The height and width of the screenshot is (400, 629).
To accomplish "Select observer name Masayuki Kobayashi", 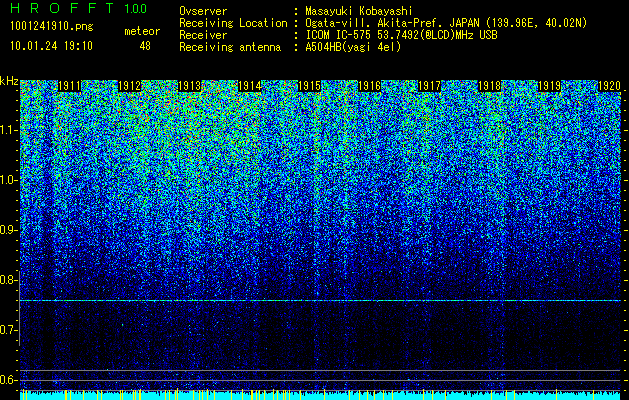I will [358, 11].
